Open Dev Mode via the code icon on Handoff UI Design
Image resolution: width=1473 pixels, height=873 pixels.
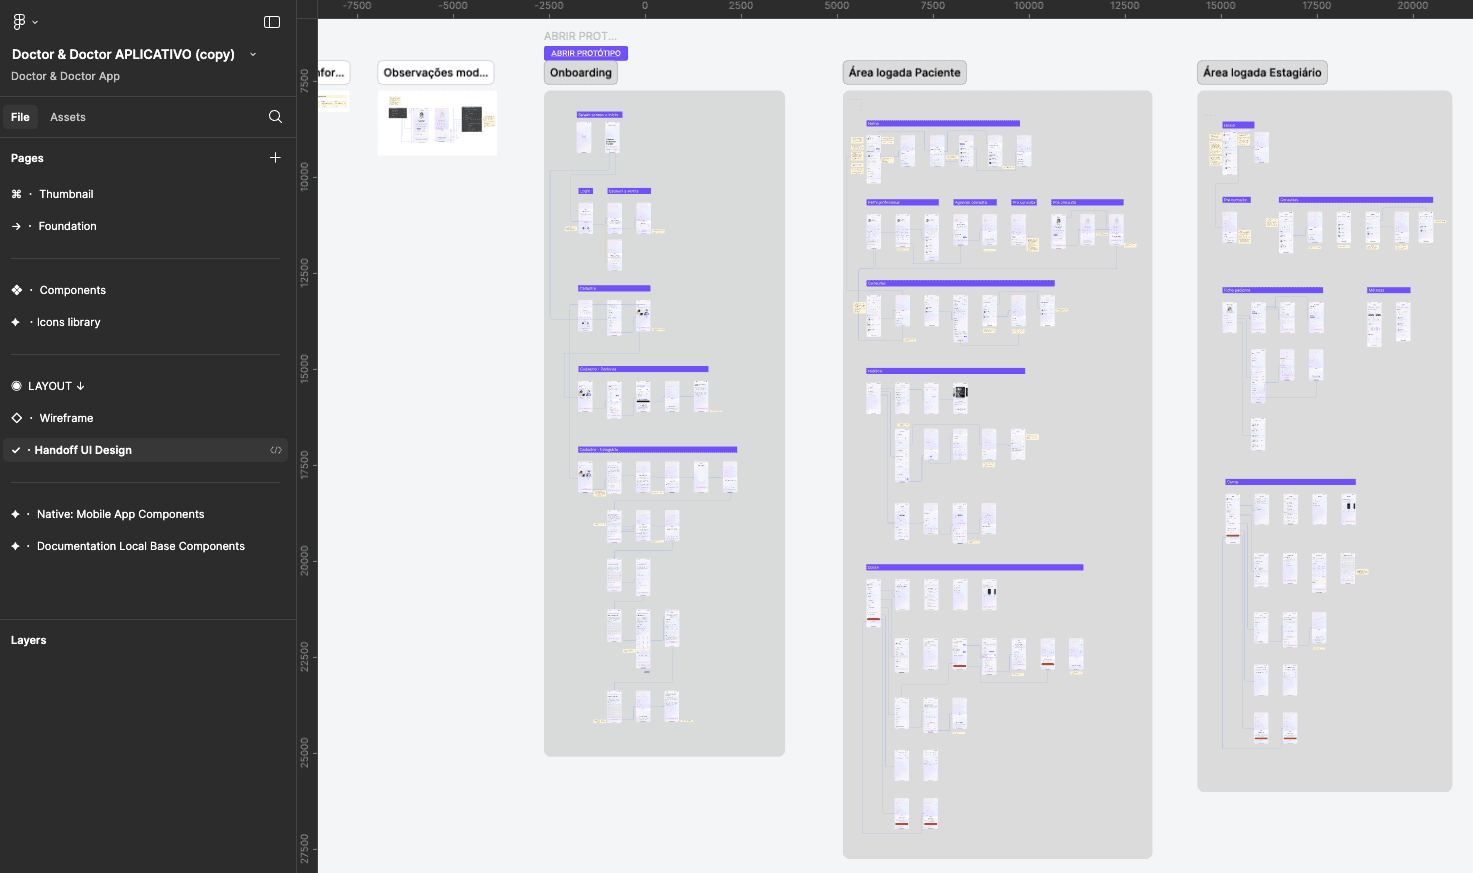click(276, 450)
